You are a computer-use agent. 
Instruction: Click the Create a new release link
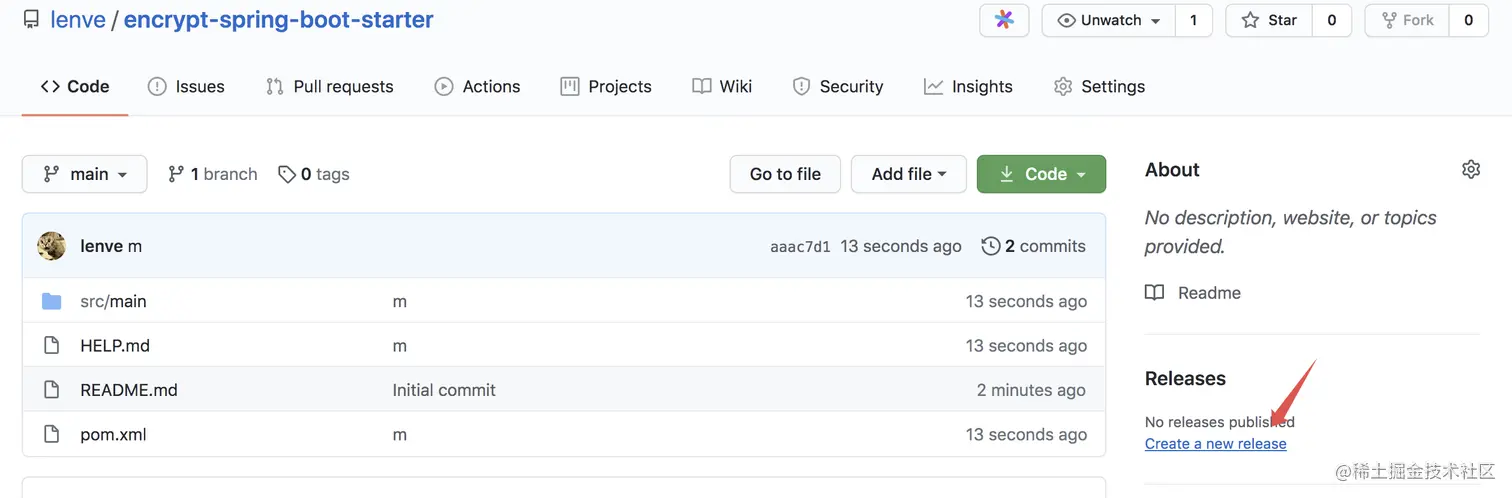click(x=1215, y=444)
